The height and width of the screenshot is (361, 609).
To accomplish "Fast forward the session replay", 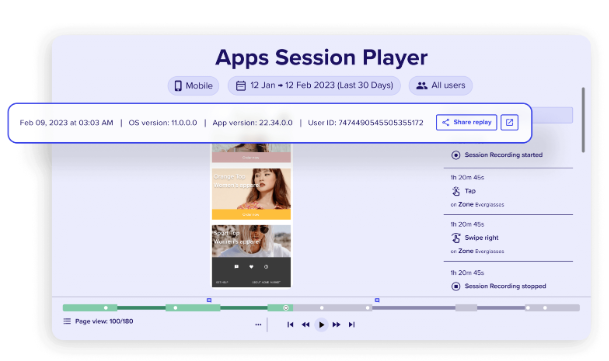I will tap(336, 324).
